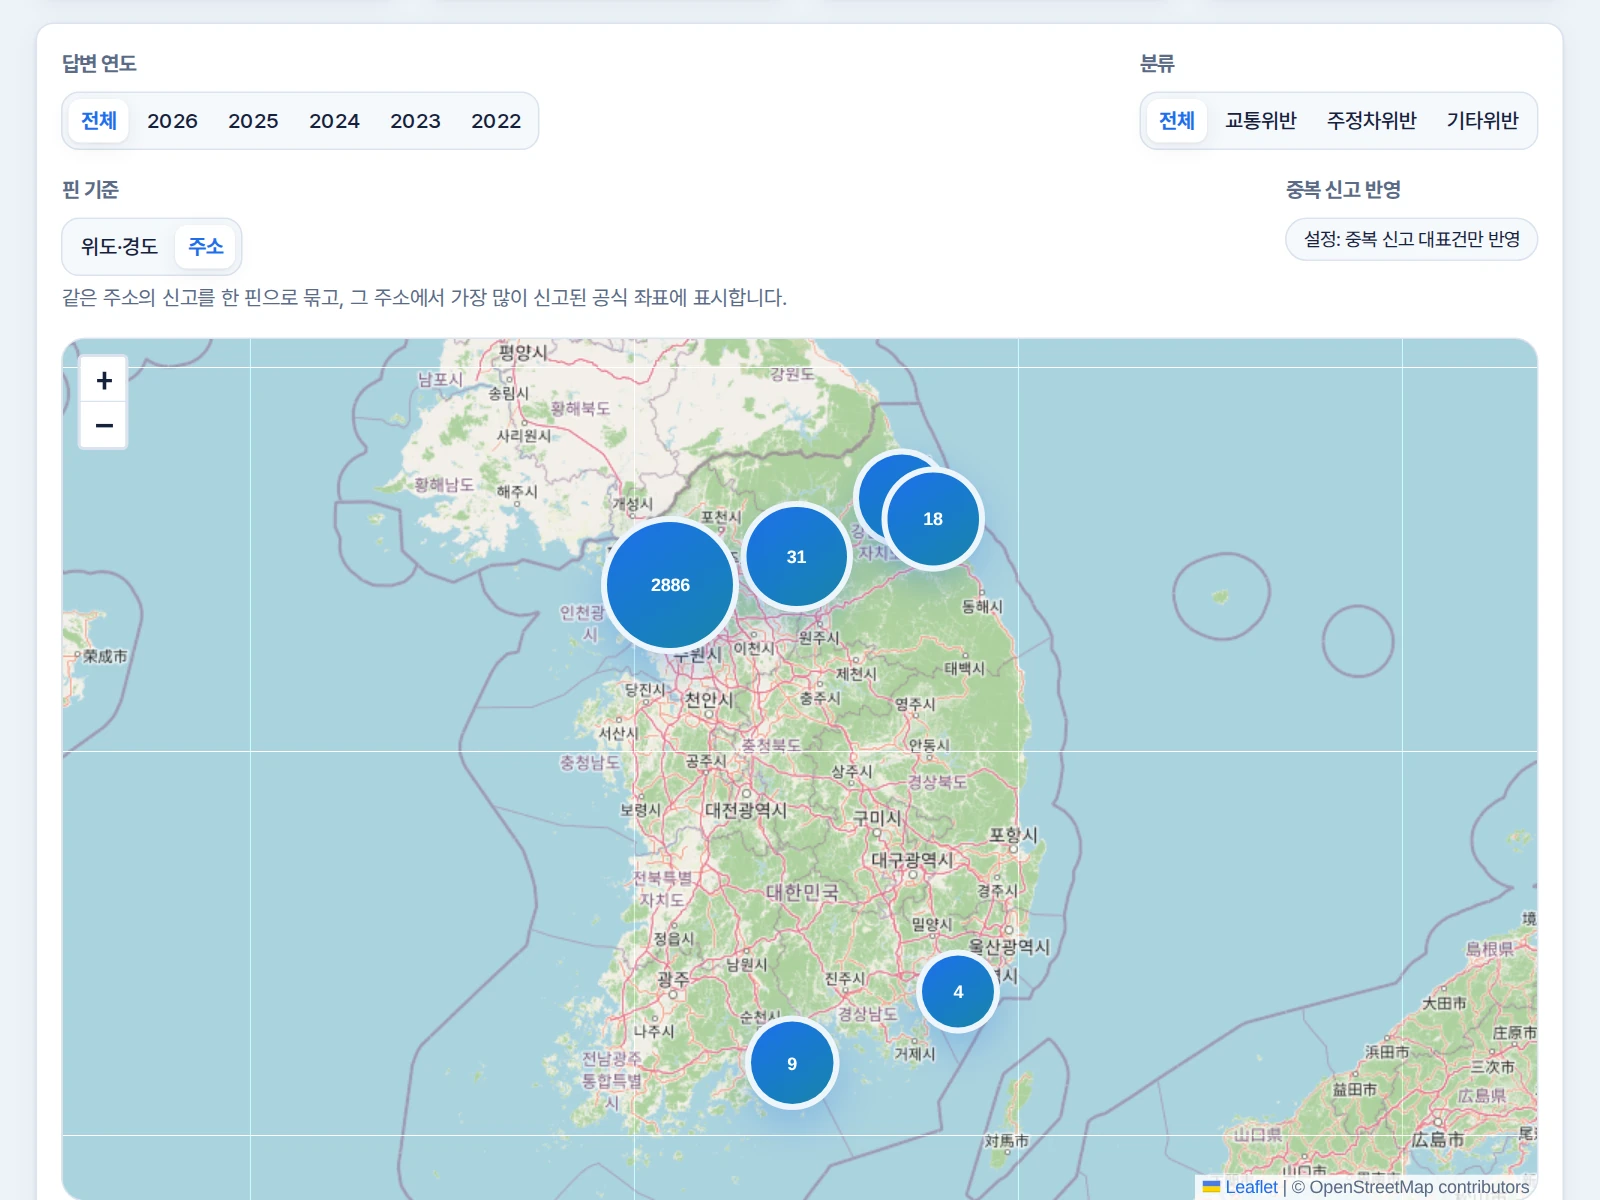
Task: Click the 구미시 label on the map
Action: [877, 817]
